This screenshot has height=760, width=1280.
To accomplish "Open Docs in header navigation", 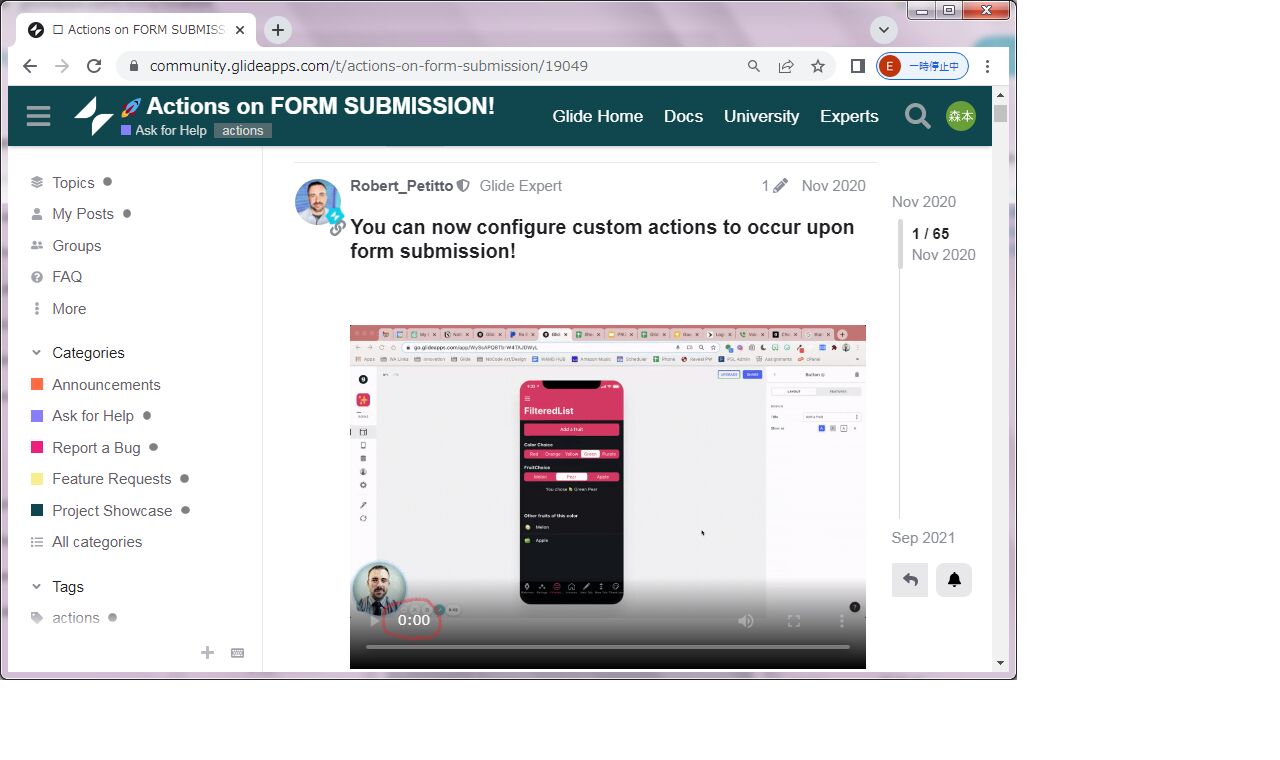I will click(x=683, y=116).
